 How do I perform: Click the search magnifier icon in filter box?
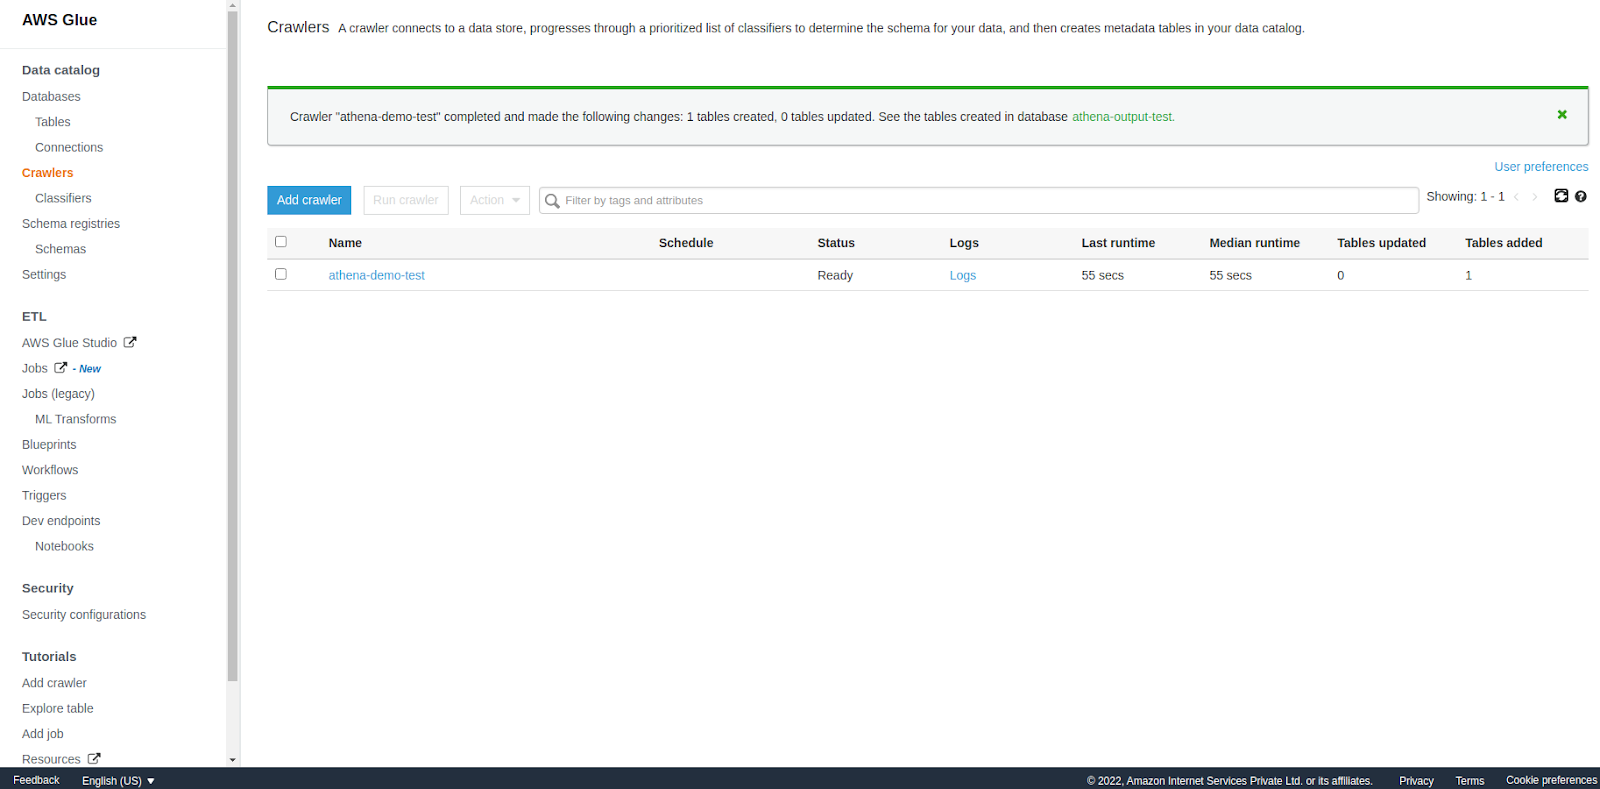point(552,201)
